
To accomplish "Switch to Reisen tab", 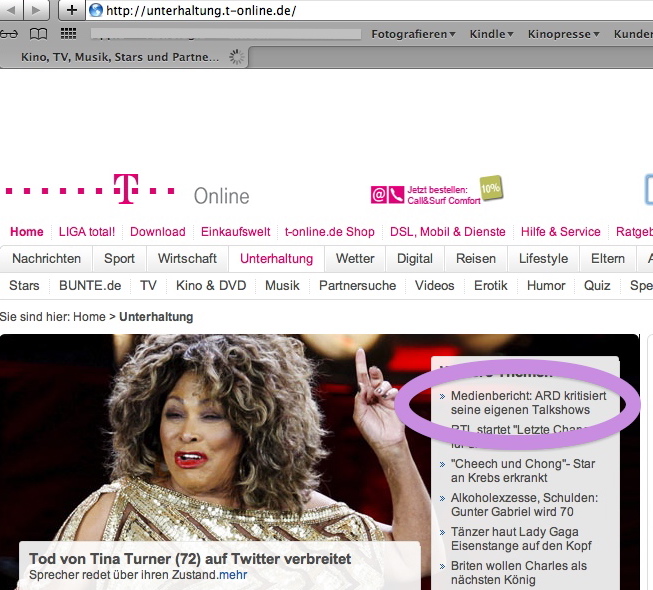I will pos(476,259).
